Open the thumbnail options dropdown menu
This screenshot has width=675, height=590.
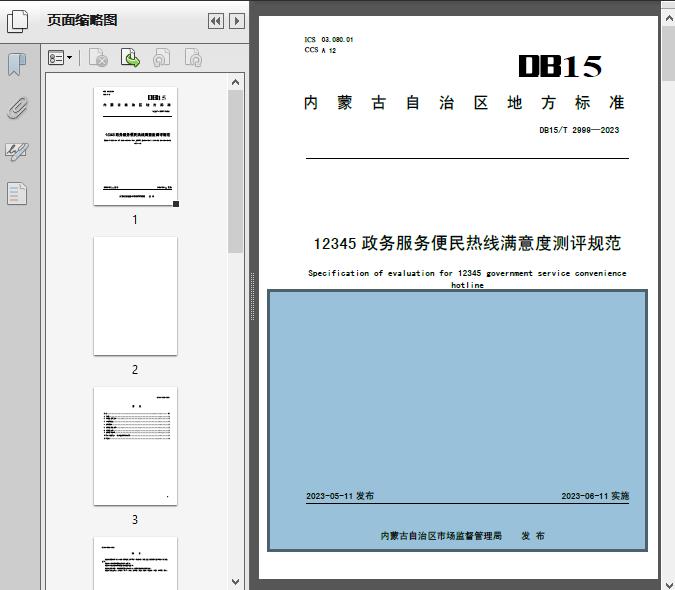[60, 59]
